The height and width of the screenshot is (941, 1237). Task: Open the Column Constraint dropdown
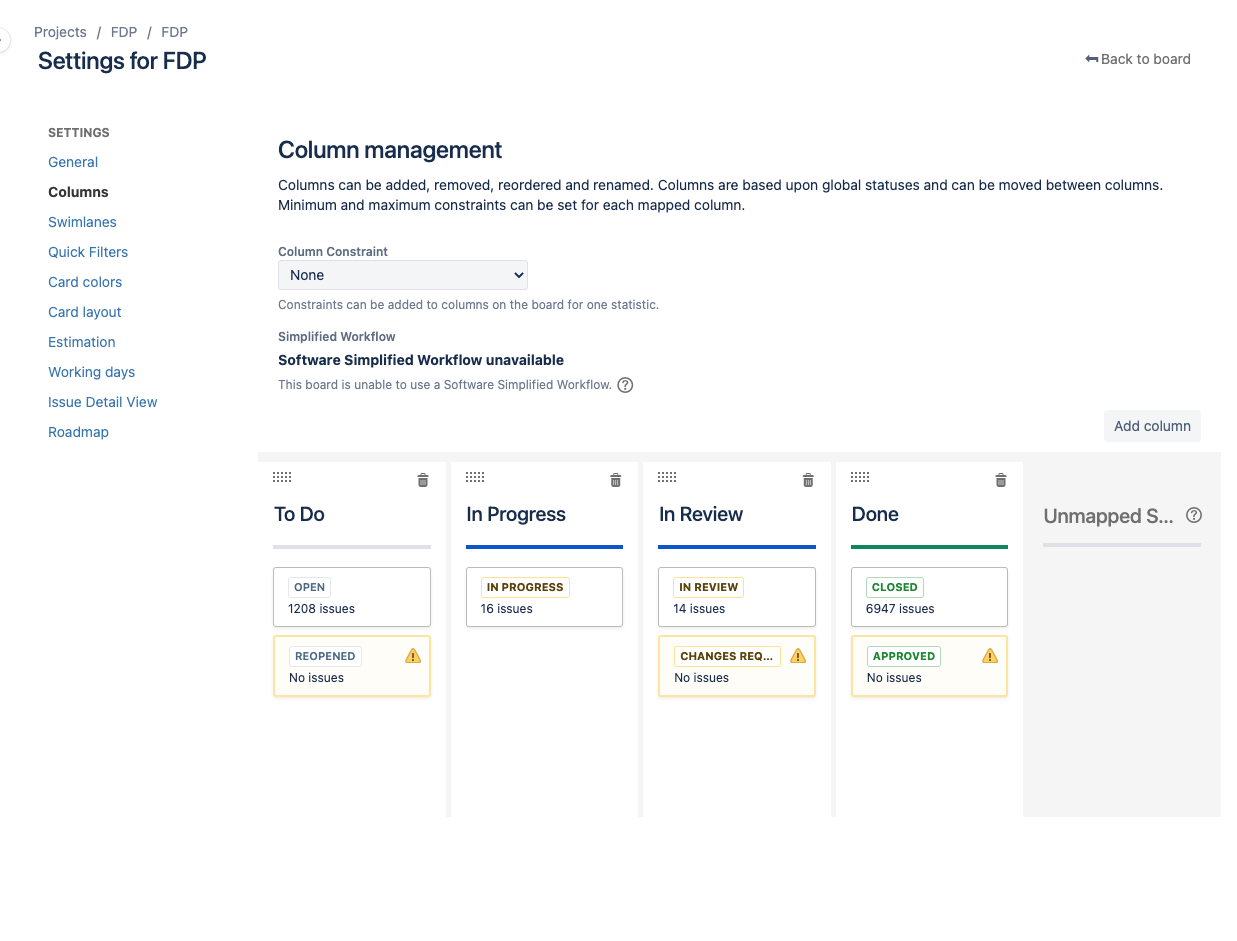point(403,275)
